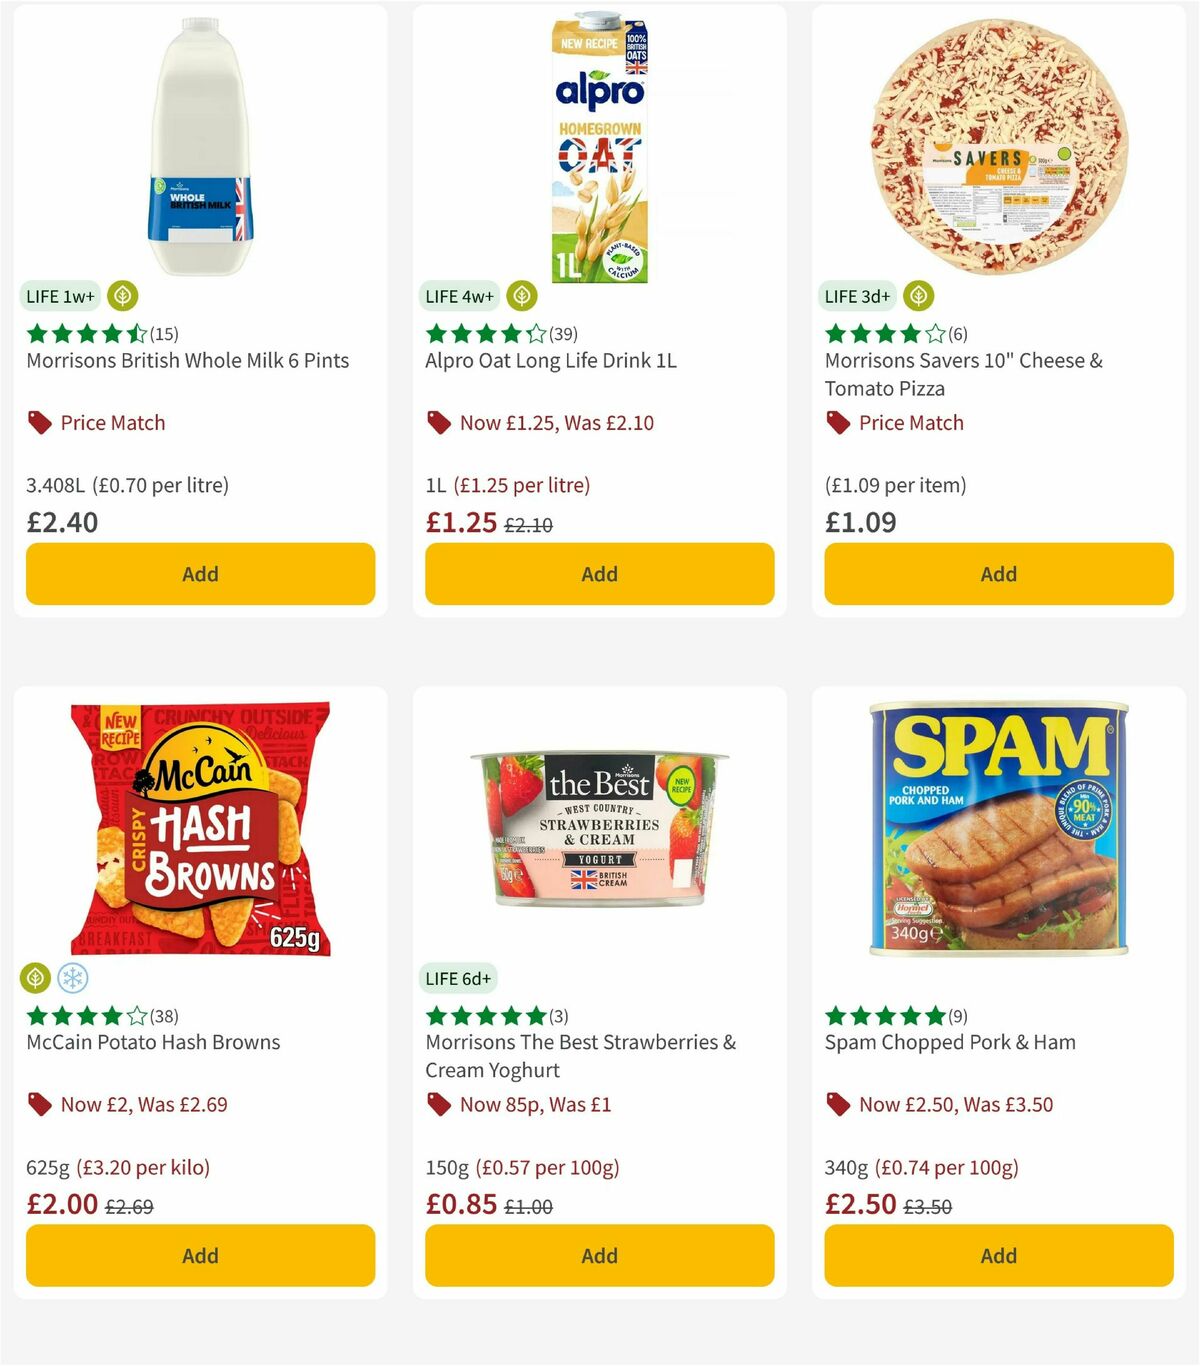Select the LIFE 6d+ badge on the yoghurt
Screen dimensions: 1200x1366
pos(459,978)
